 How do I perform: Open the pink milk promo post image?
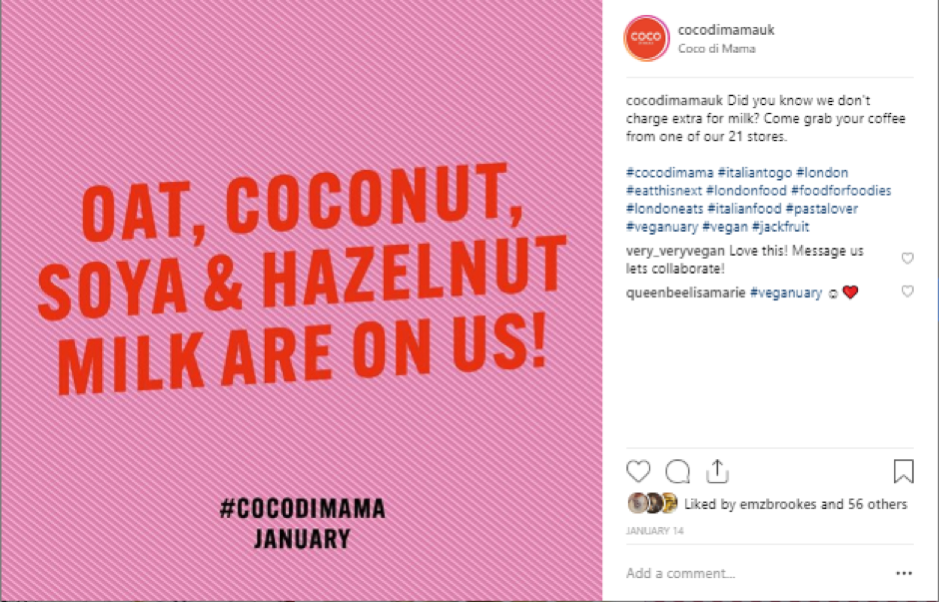coord(301,301)
